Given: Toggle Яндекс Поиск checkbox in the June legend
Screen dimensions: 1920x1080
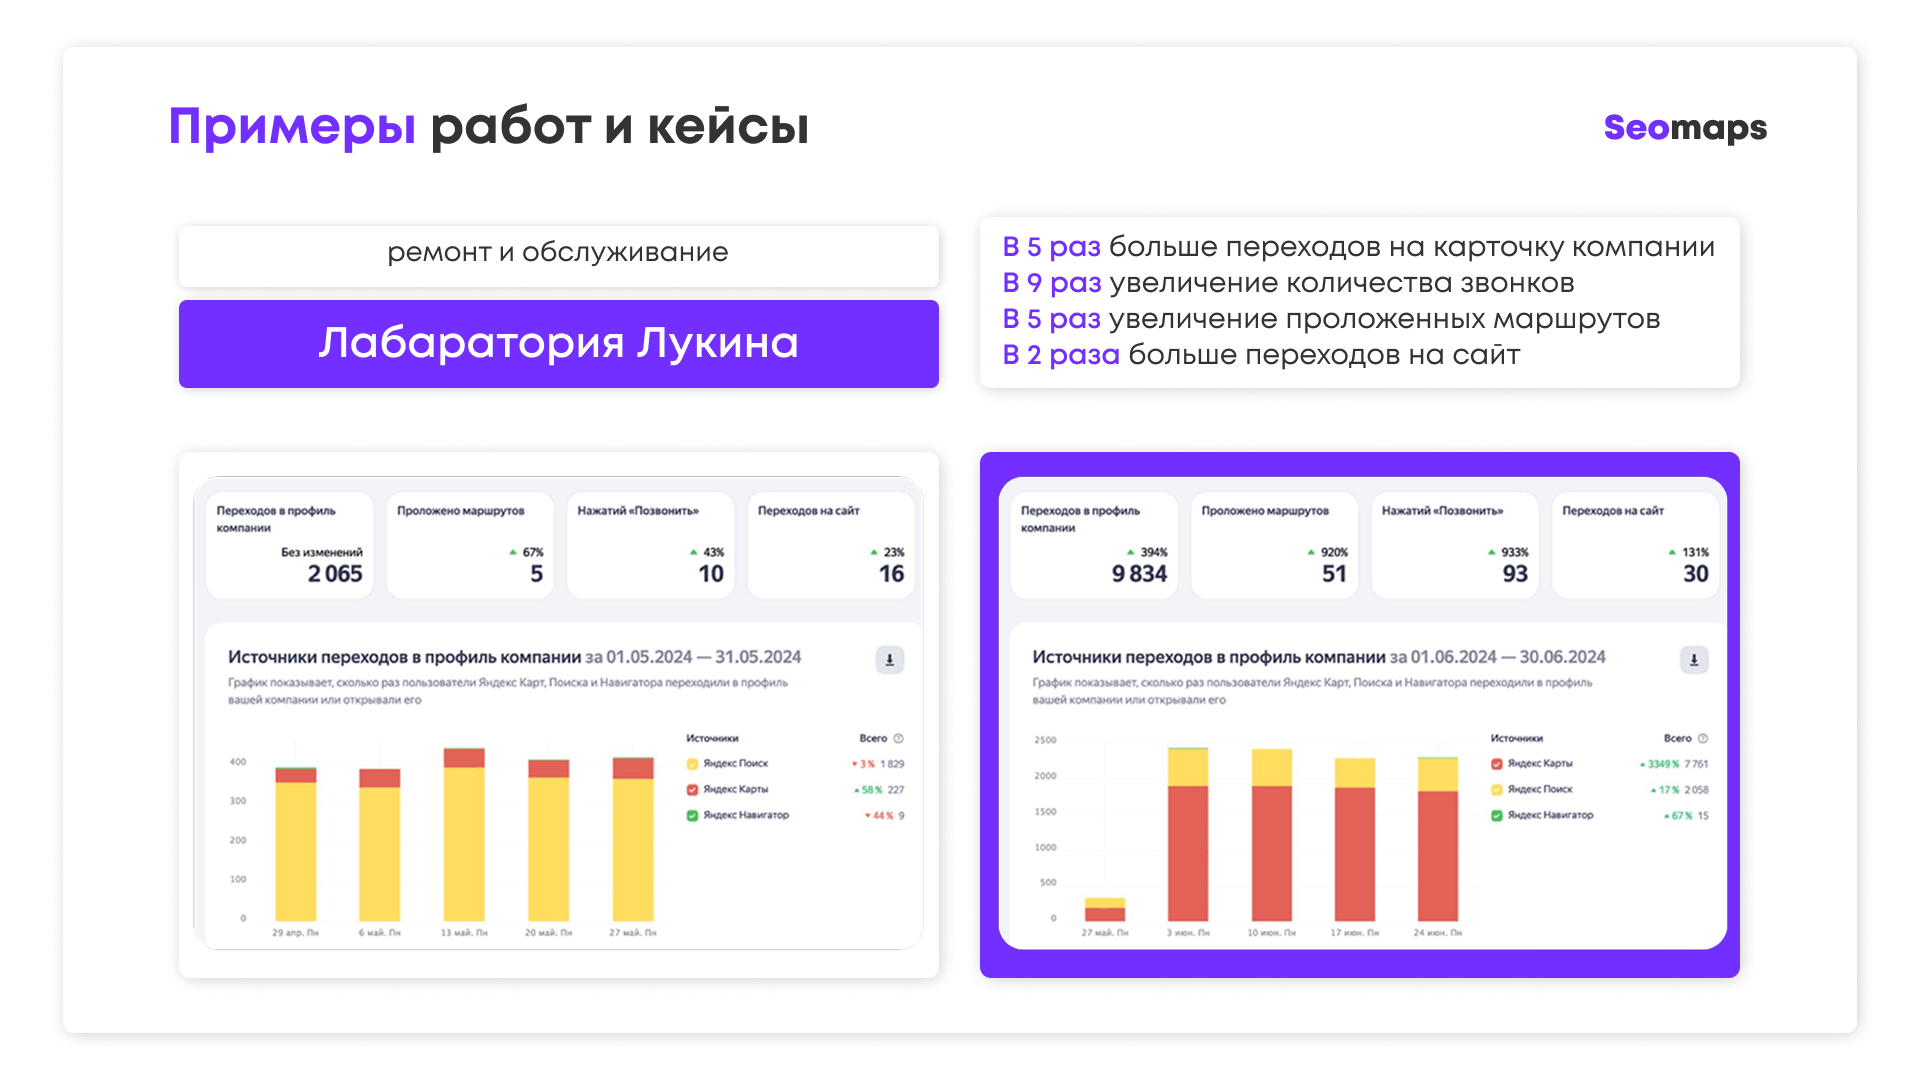Looking at the screenshot, I should 1496,790.
